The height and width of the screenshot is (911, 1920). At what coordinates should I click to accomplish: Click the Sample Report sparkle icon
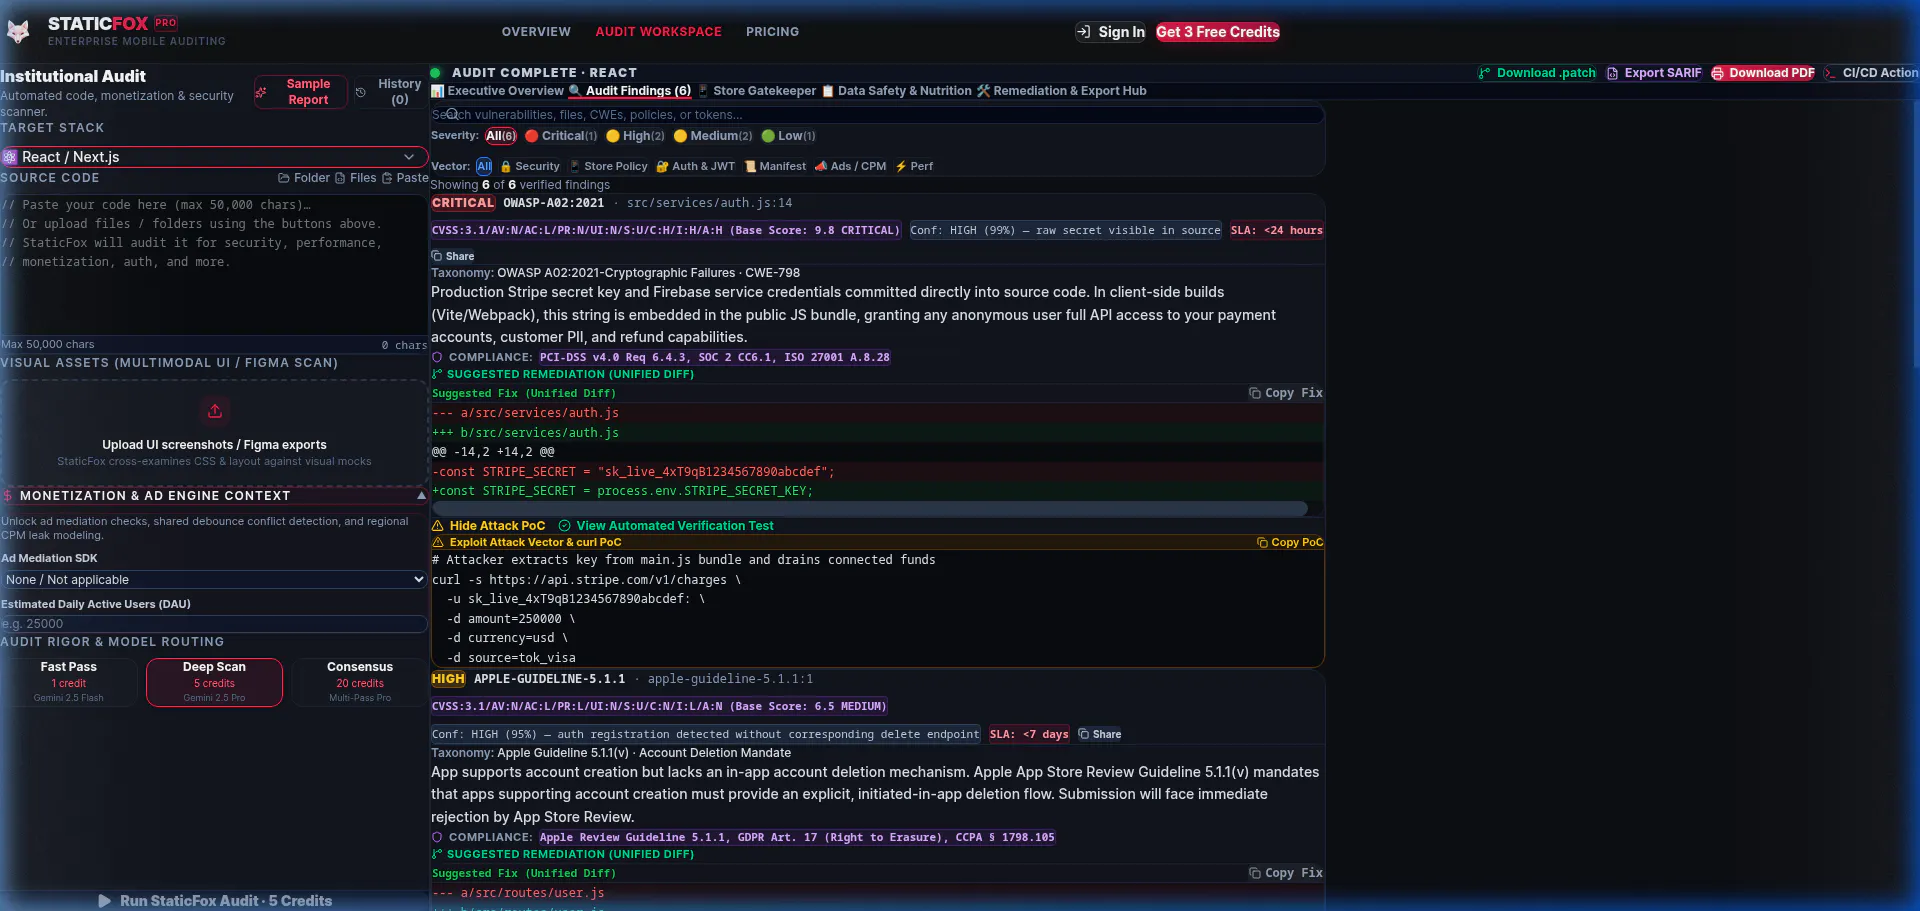261,92
